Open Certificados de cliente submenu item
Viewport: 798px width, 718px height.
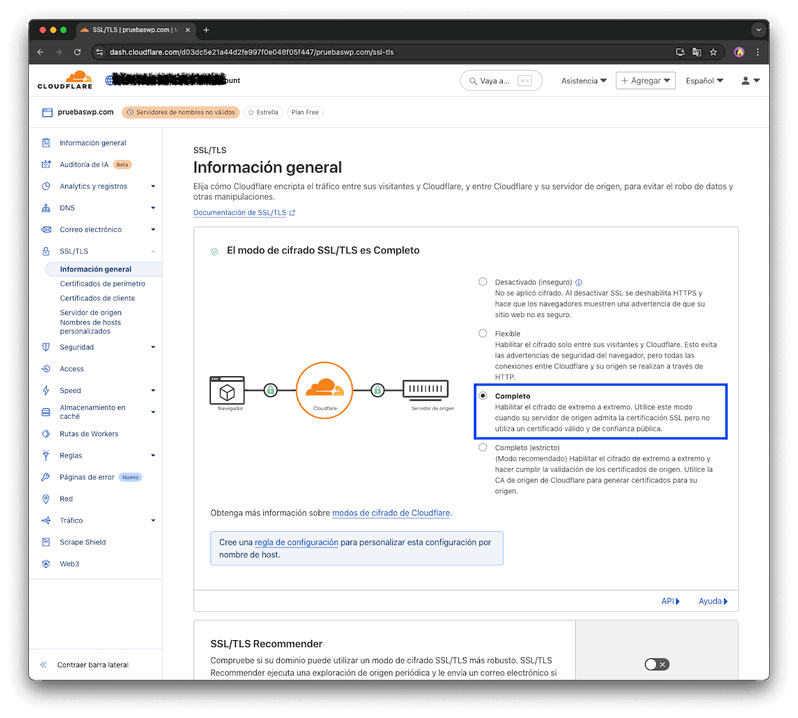click(97, 298)
